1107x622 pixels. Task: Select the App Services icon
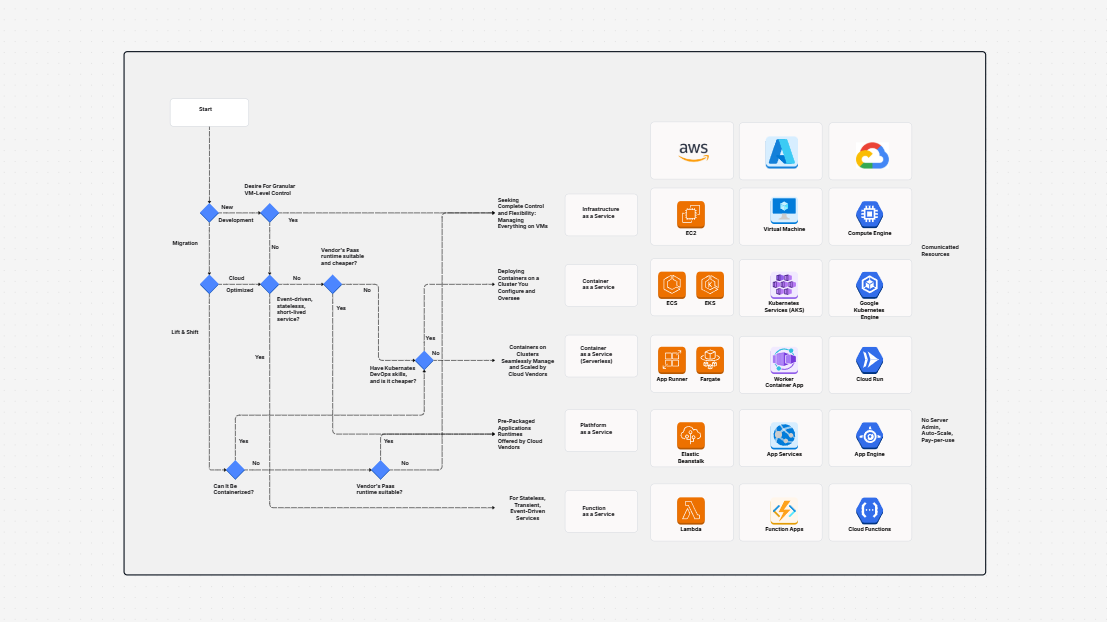tap(784, 436)
